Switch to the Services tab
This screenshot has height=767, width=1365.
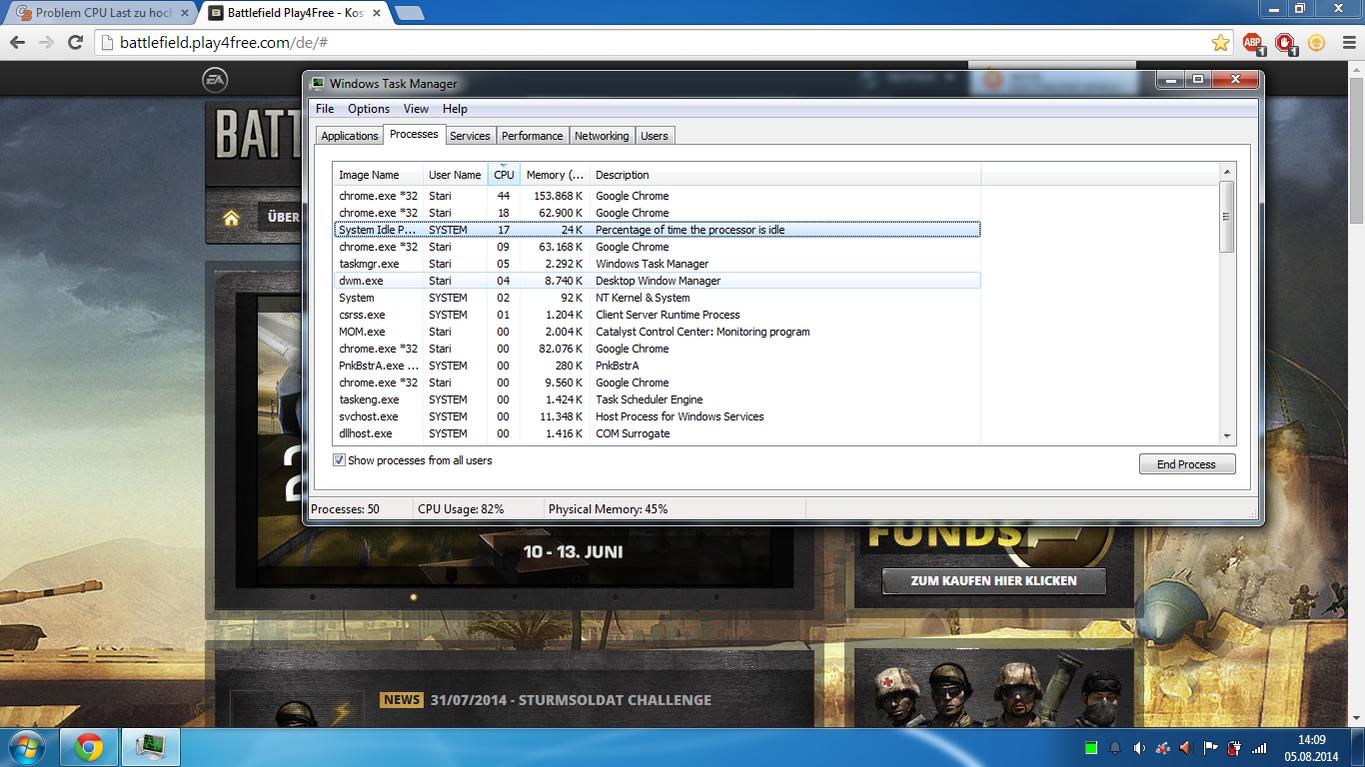(470, 136)
